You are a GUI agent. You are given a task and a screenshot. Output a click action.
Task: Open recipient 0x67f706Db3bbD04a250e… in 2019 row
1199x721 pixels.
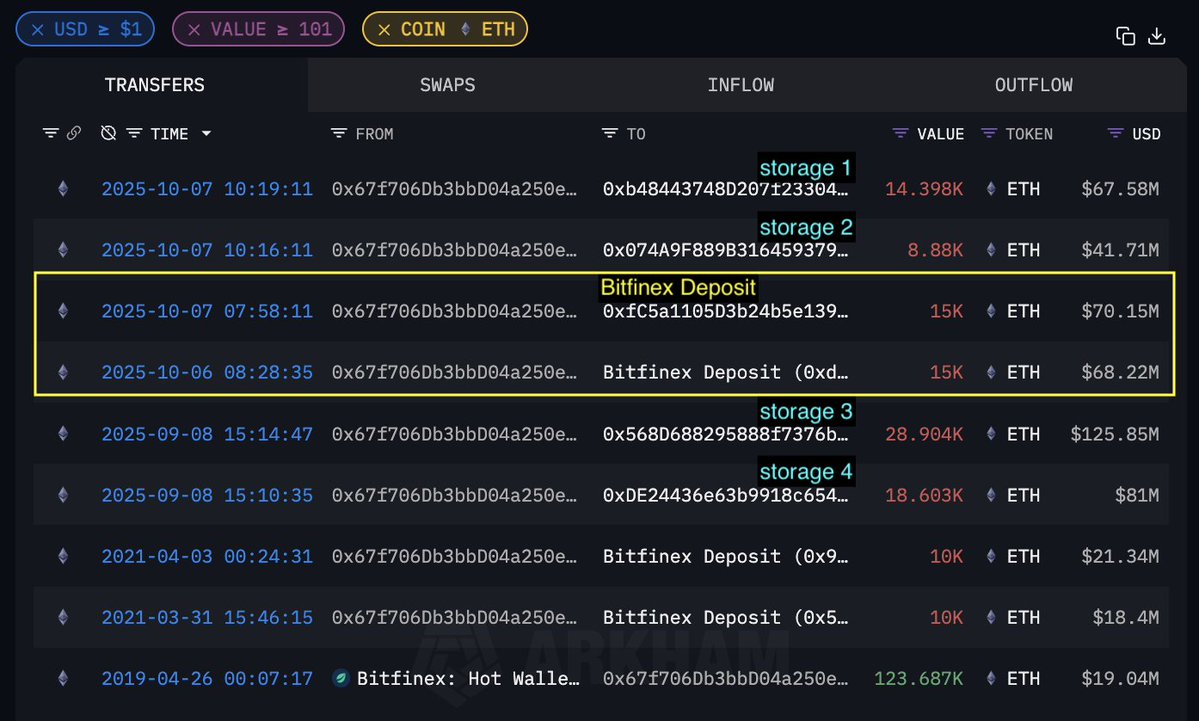725,679
